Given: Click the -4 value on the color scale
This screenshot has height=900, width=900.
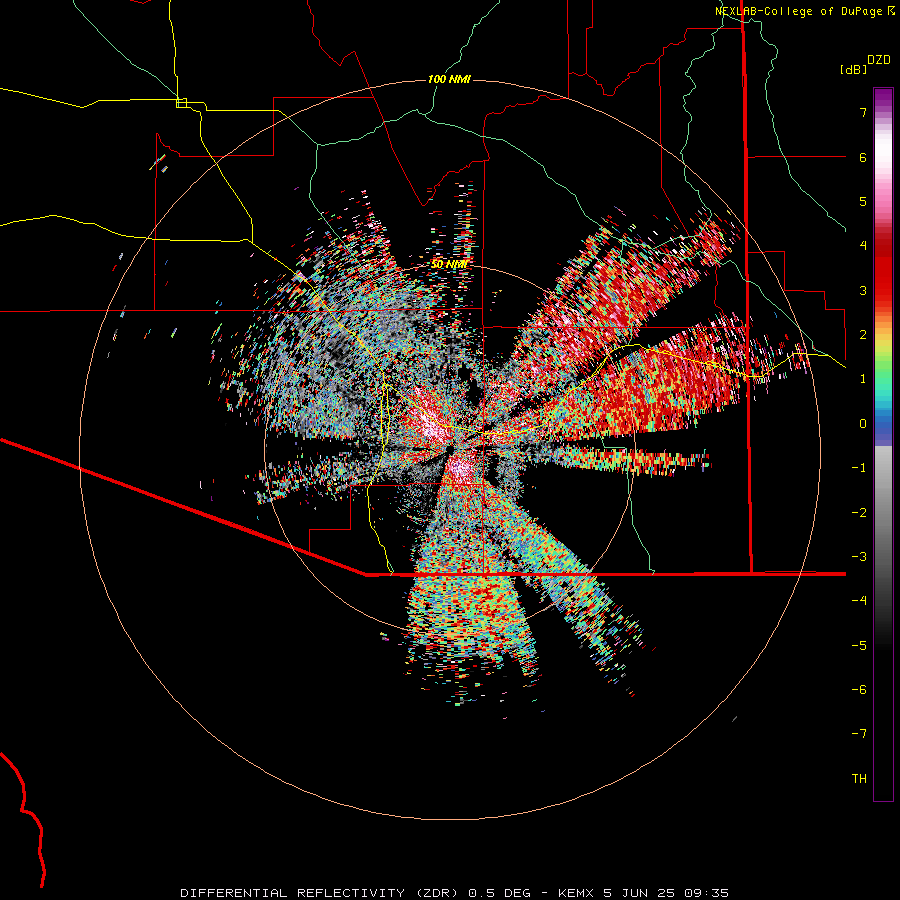Looking at the screenshot, I should click(859, 601).
